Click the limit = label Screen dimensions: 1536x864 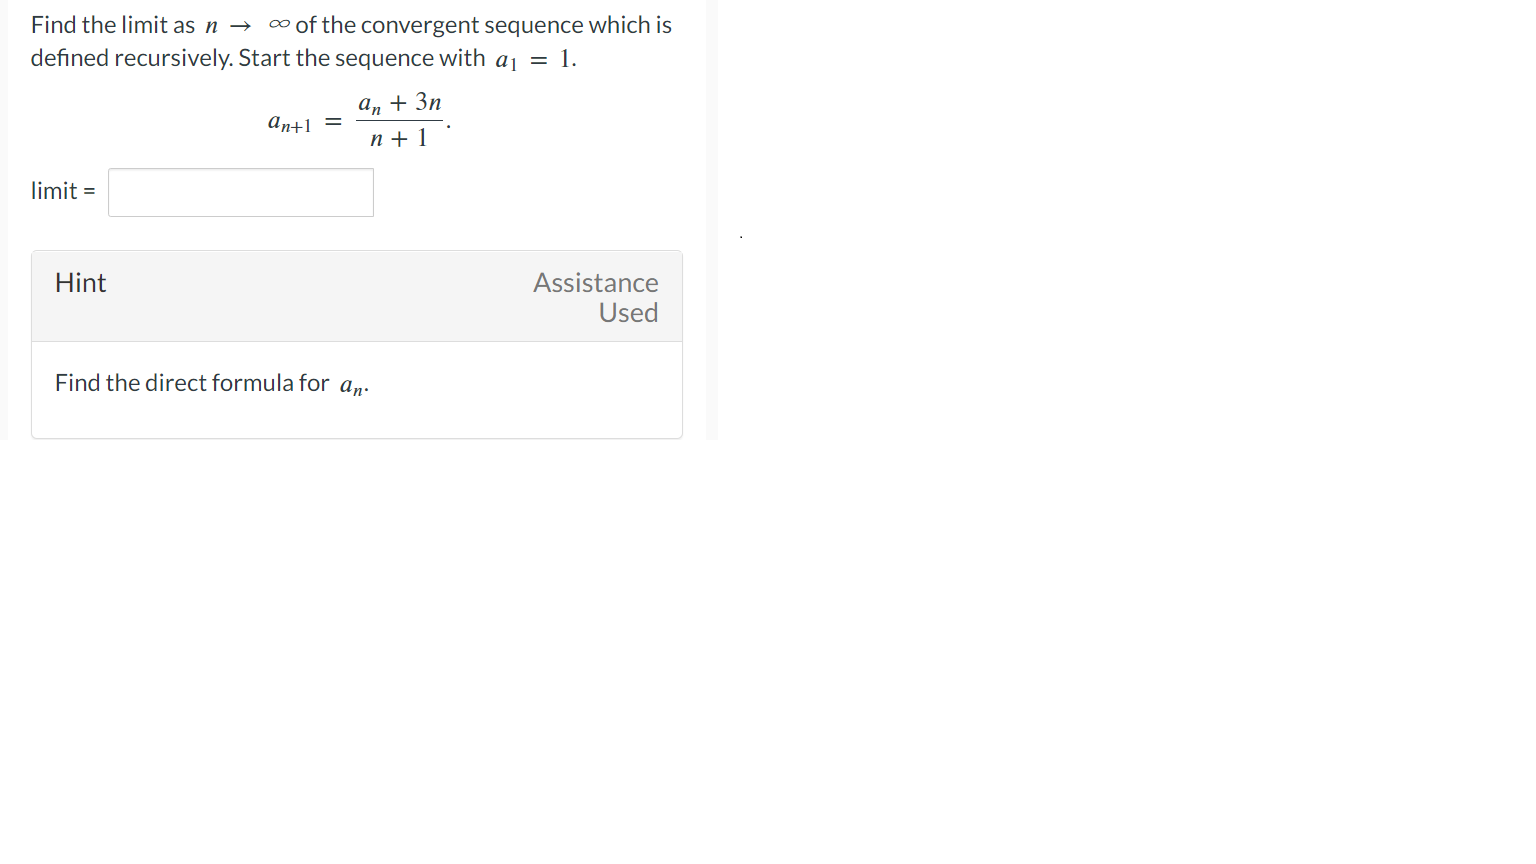pyautogui.click(x=62, y=190)
